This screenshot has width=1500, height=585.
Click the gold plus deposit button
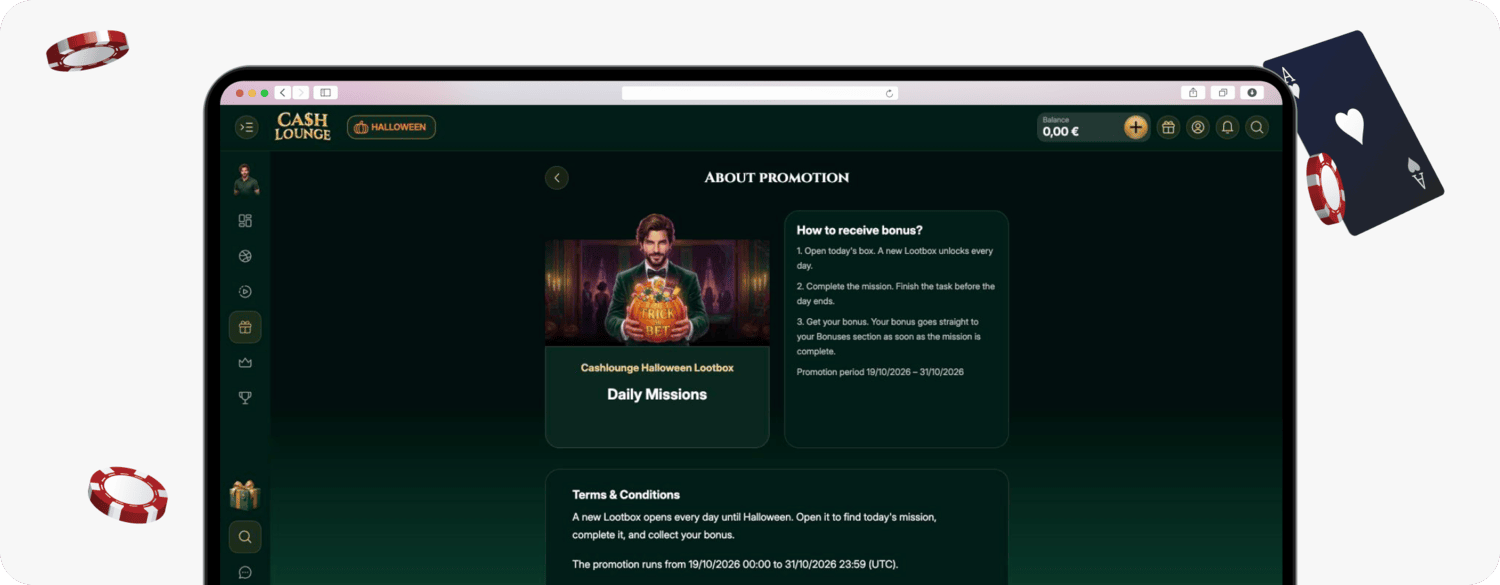(1135, 127)
